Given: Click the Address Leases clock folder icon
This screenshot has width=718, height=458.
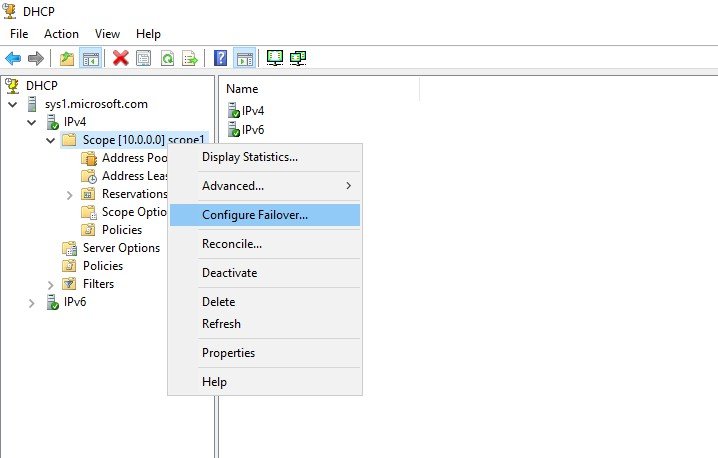Looking at the screenshot, I should pos(89,176).
